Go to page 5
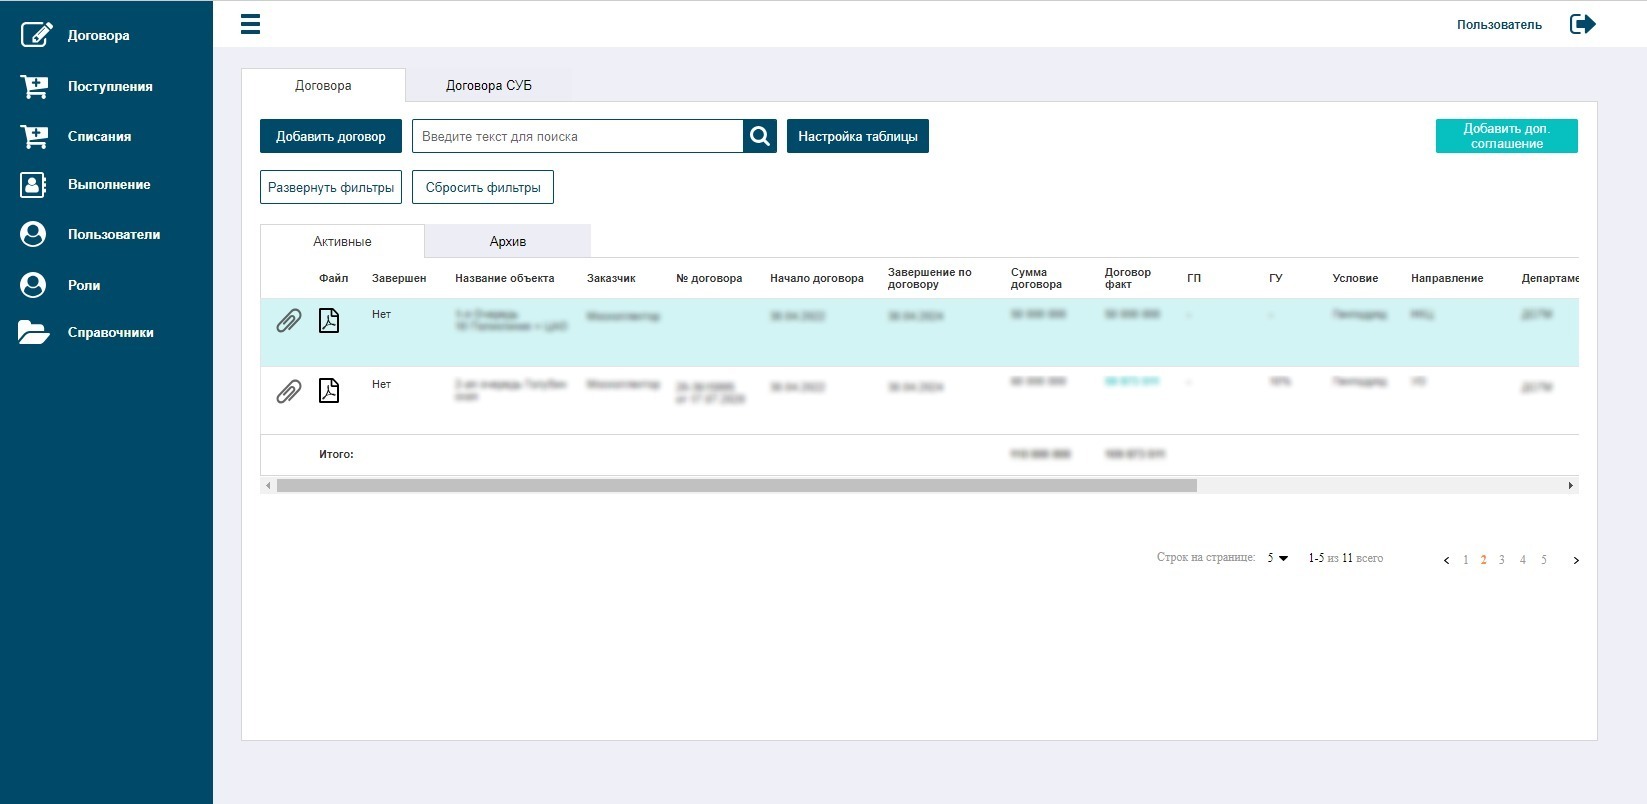1647x804 pixels. pos(1544,560)
